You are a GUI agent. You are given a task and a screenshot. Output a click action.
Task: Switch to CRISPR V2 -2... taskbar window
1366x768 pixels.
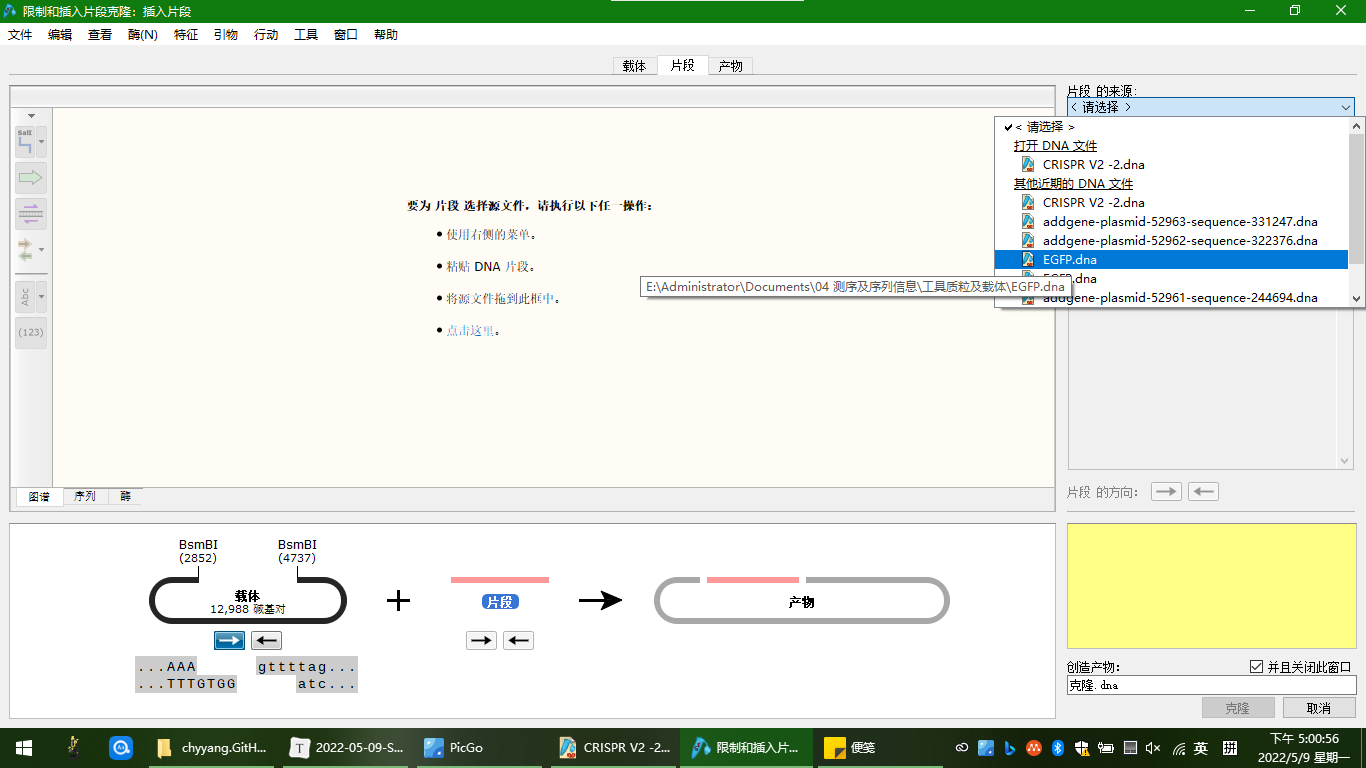(x=614, y=748)
